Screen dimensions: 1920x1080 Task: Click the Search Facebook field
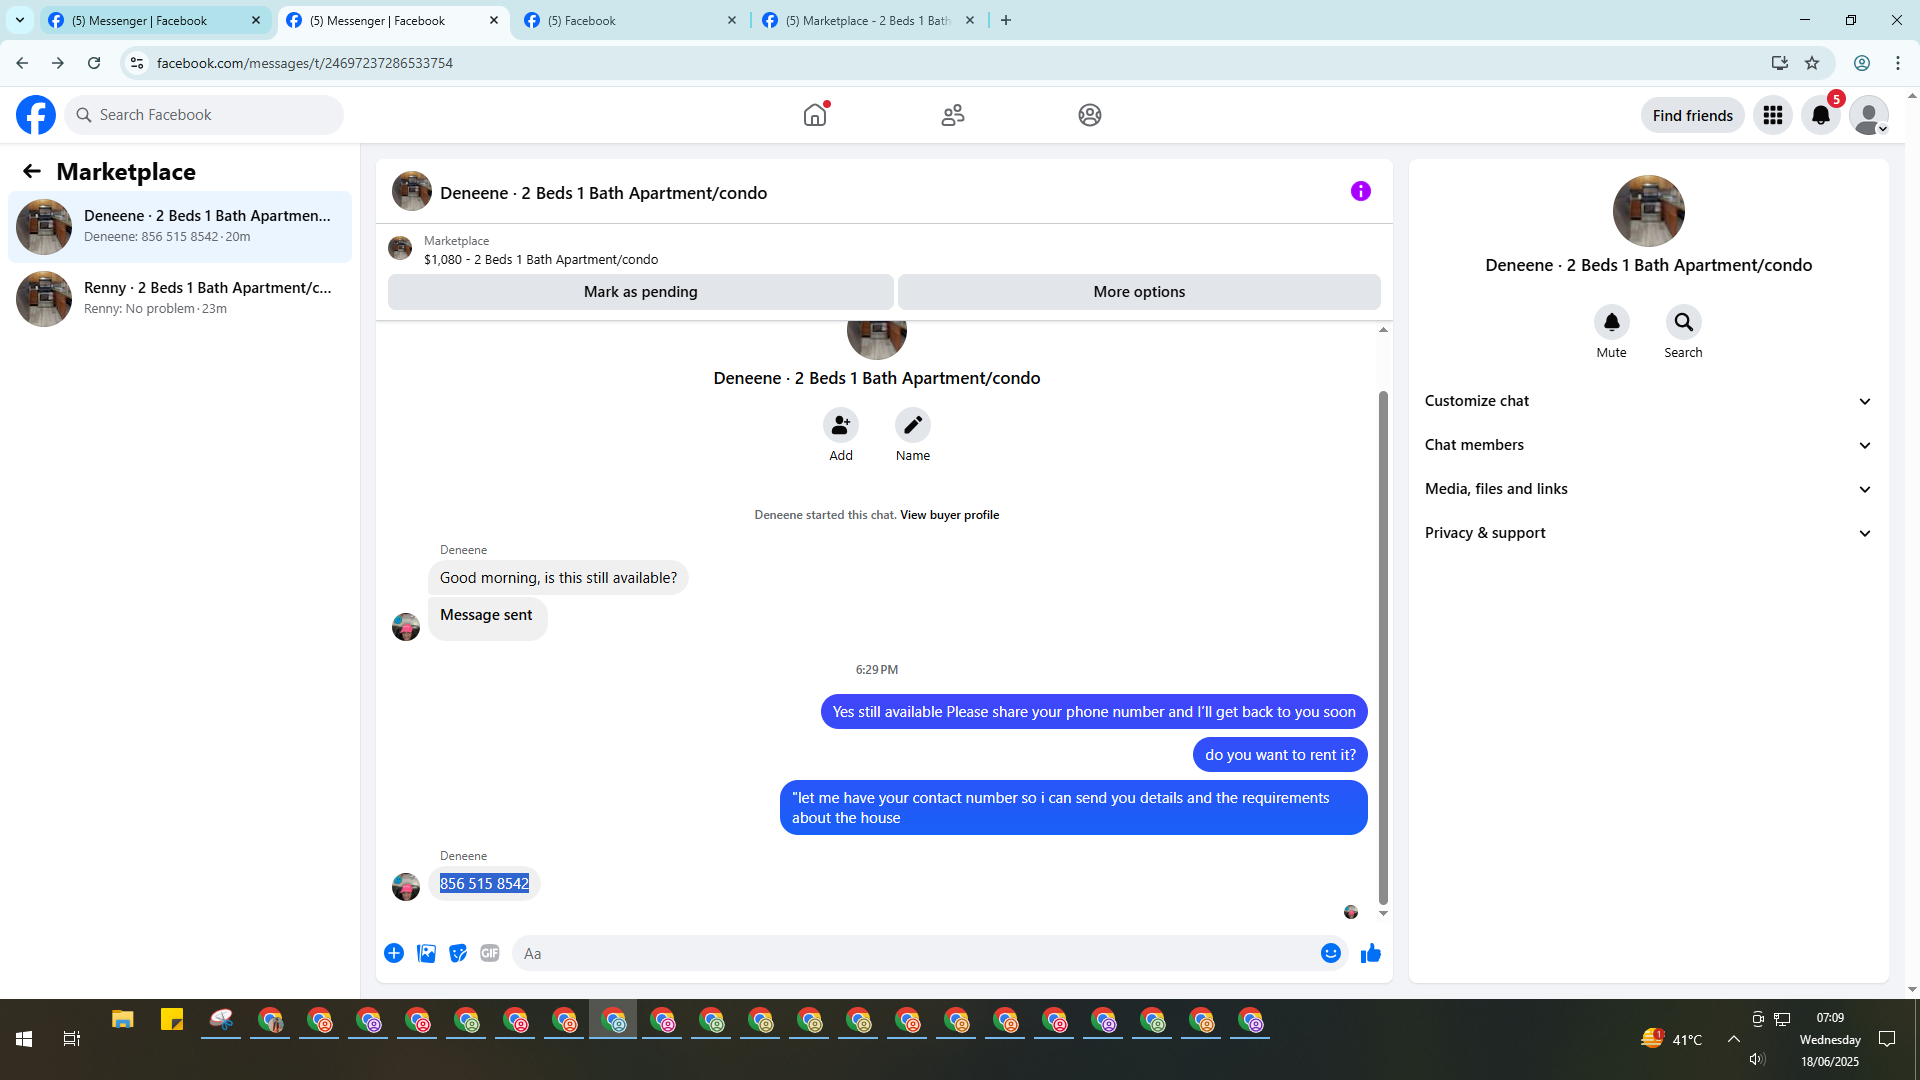point(204,115)
